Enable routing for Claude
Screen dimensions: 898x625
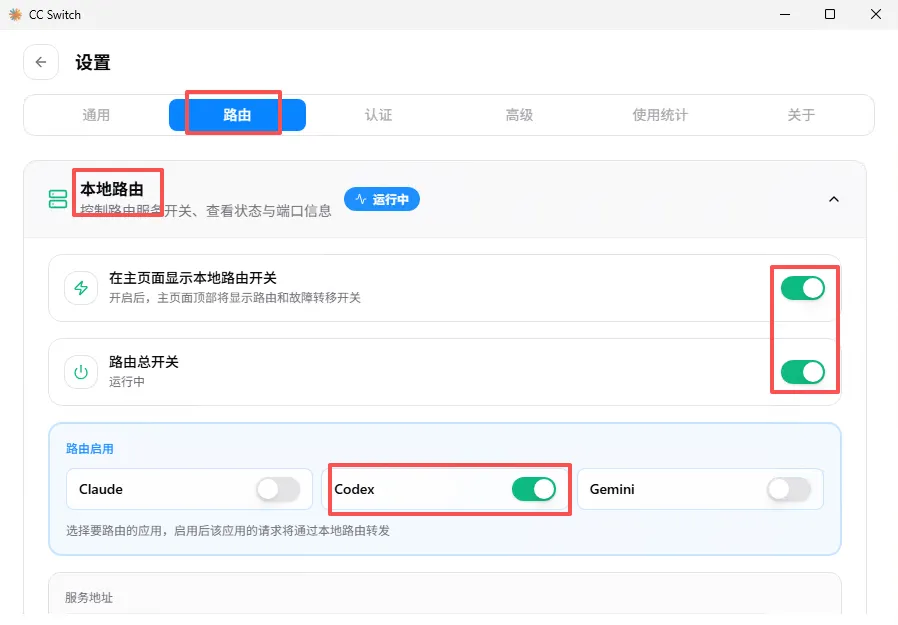pyautogui.click(x=278, y=489)
